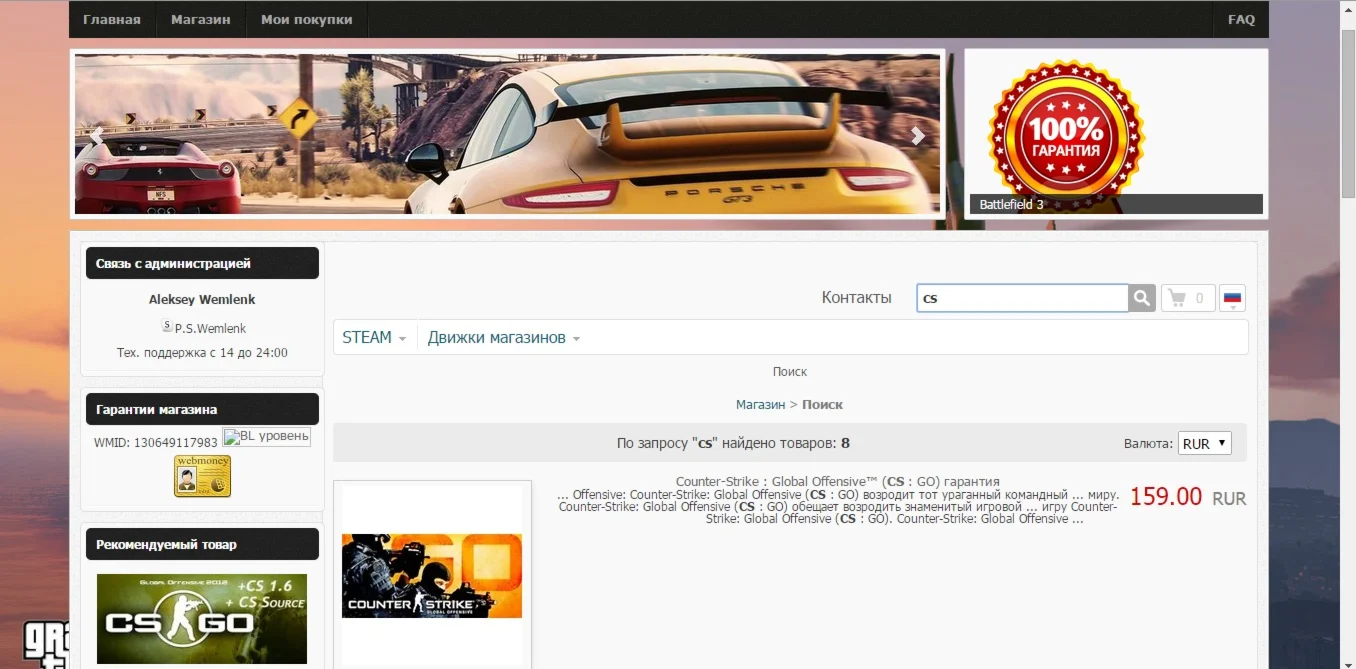The image size is (1356, 669).
Task: Open the Главная menu item
Action: click(111, 20)
